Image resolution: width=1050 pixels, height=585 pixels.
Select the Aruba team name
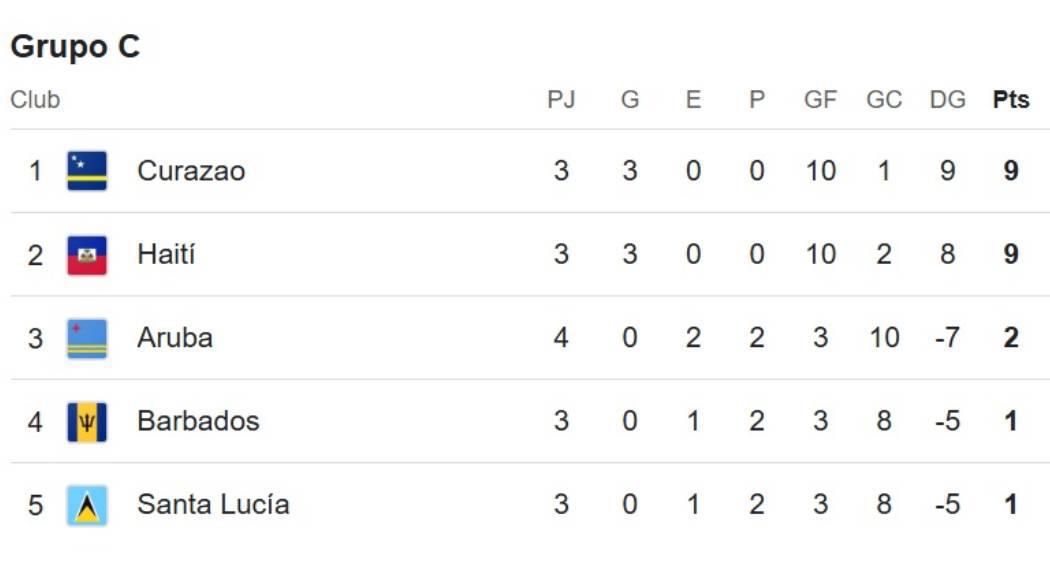[175, 338]
